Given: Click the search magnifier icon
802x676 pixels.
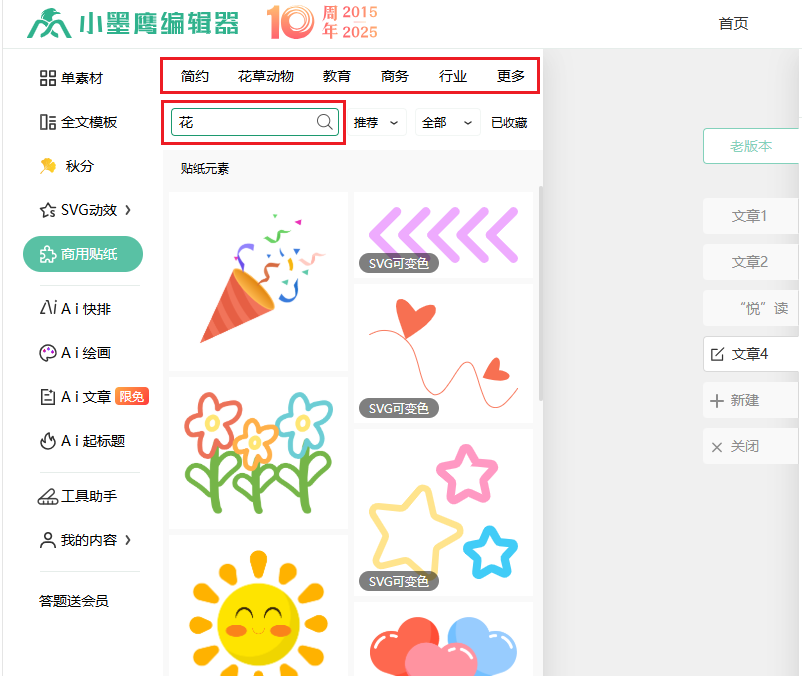Looking at the screenshot, I should click(325, 122).
